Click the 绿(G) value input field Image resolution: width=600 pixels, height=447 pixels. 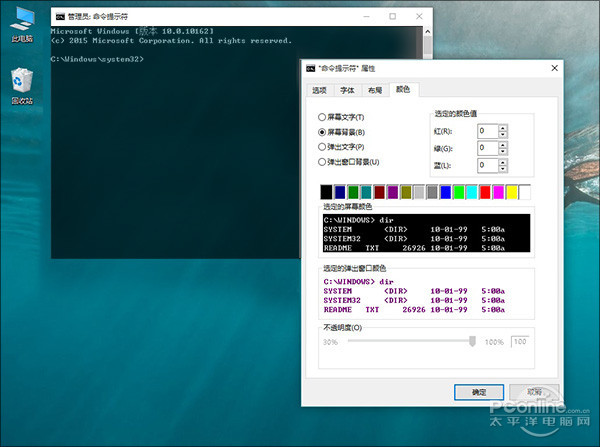tap(488, 148)
